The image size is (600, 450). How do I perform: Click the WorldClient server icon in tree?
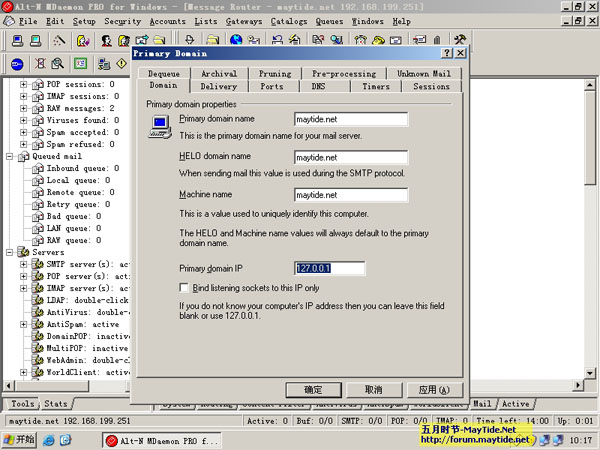[x=37, y=373]
